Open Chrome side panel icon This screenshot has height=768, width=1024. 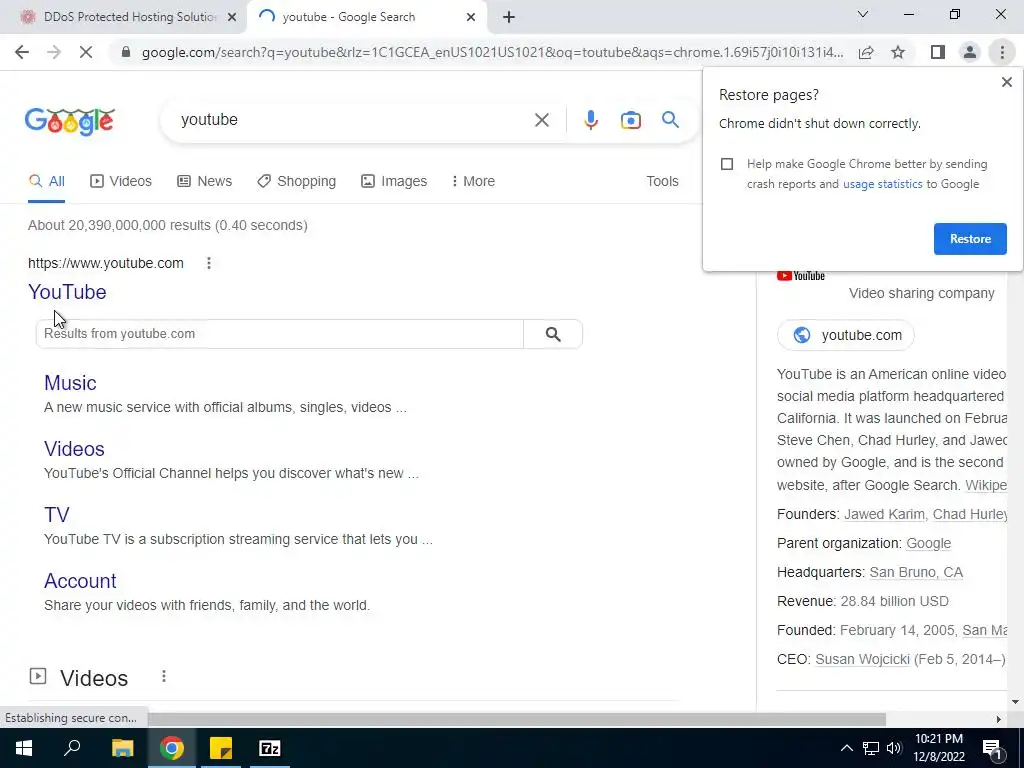click(x=938, y=52)
